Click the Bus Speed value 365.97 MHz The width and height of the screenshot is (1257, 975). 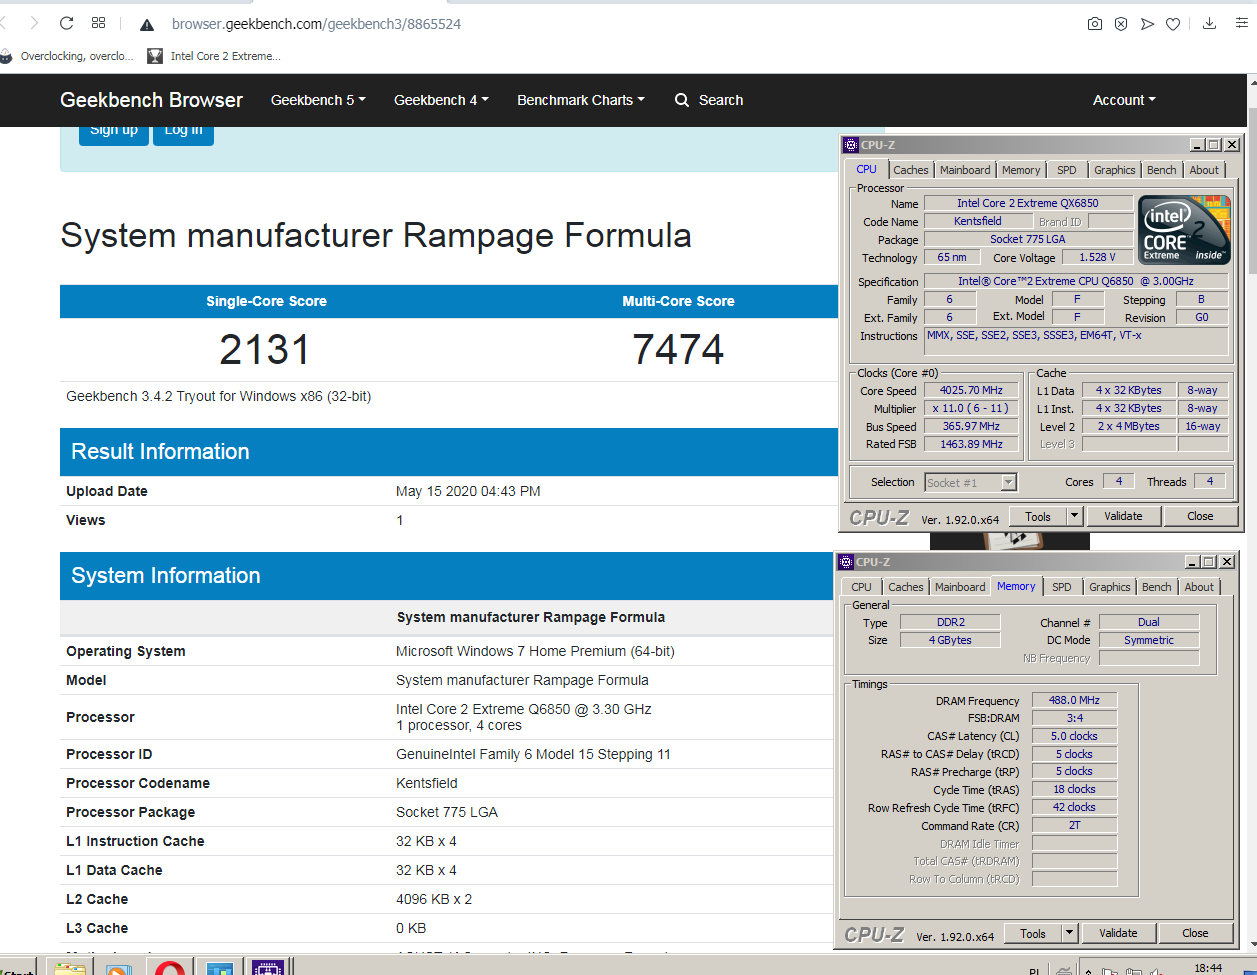(x=971, y=426)
